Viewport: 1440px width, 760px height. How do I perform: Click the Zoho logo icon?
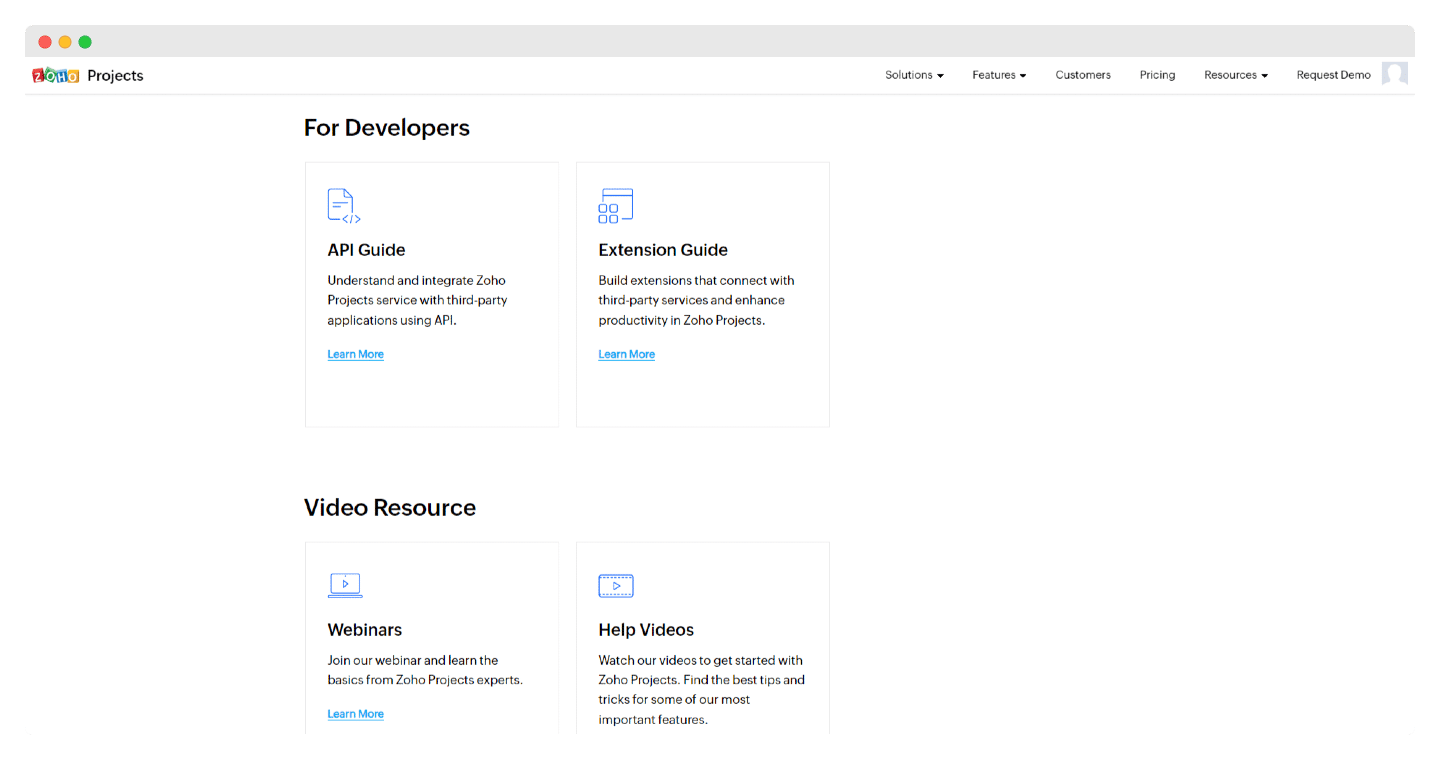(56, 75)
